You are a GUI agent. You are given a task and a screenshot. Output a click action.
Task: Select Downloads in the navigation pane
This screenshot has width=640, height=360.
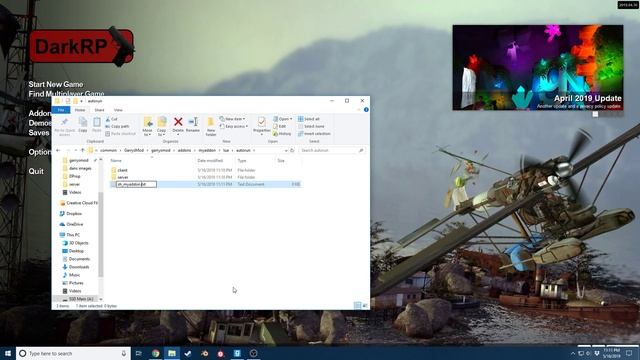(x=76, y=267)
